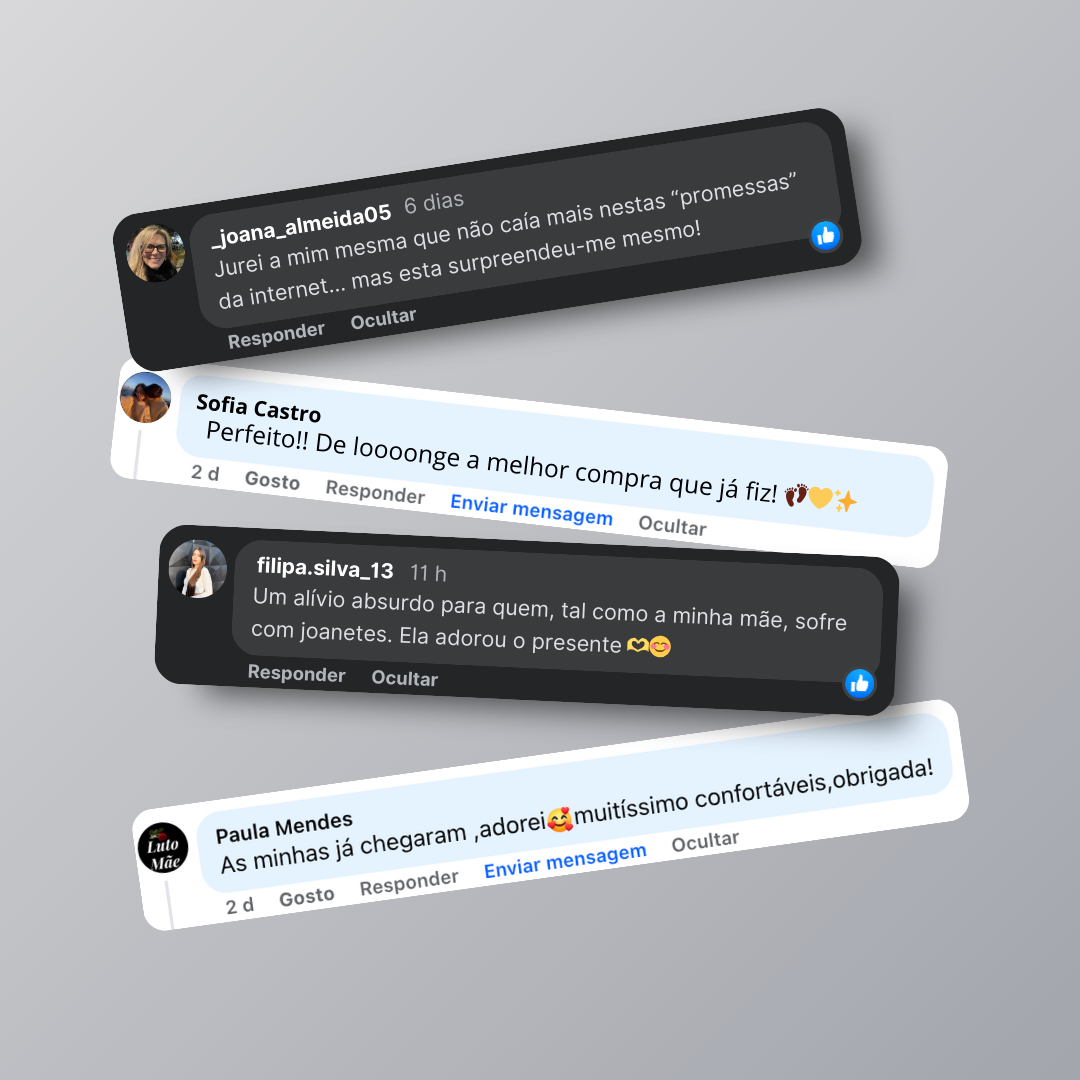1080x1080 pixels.
Task: Open joana_almeida05's profile picture
Action: point(156,253)
